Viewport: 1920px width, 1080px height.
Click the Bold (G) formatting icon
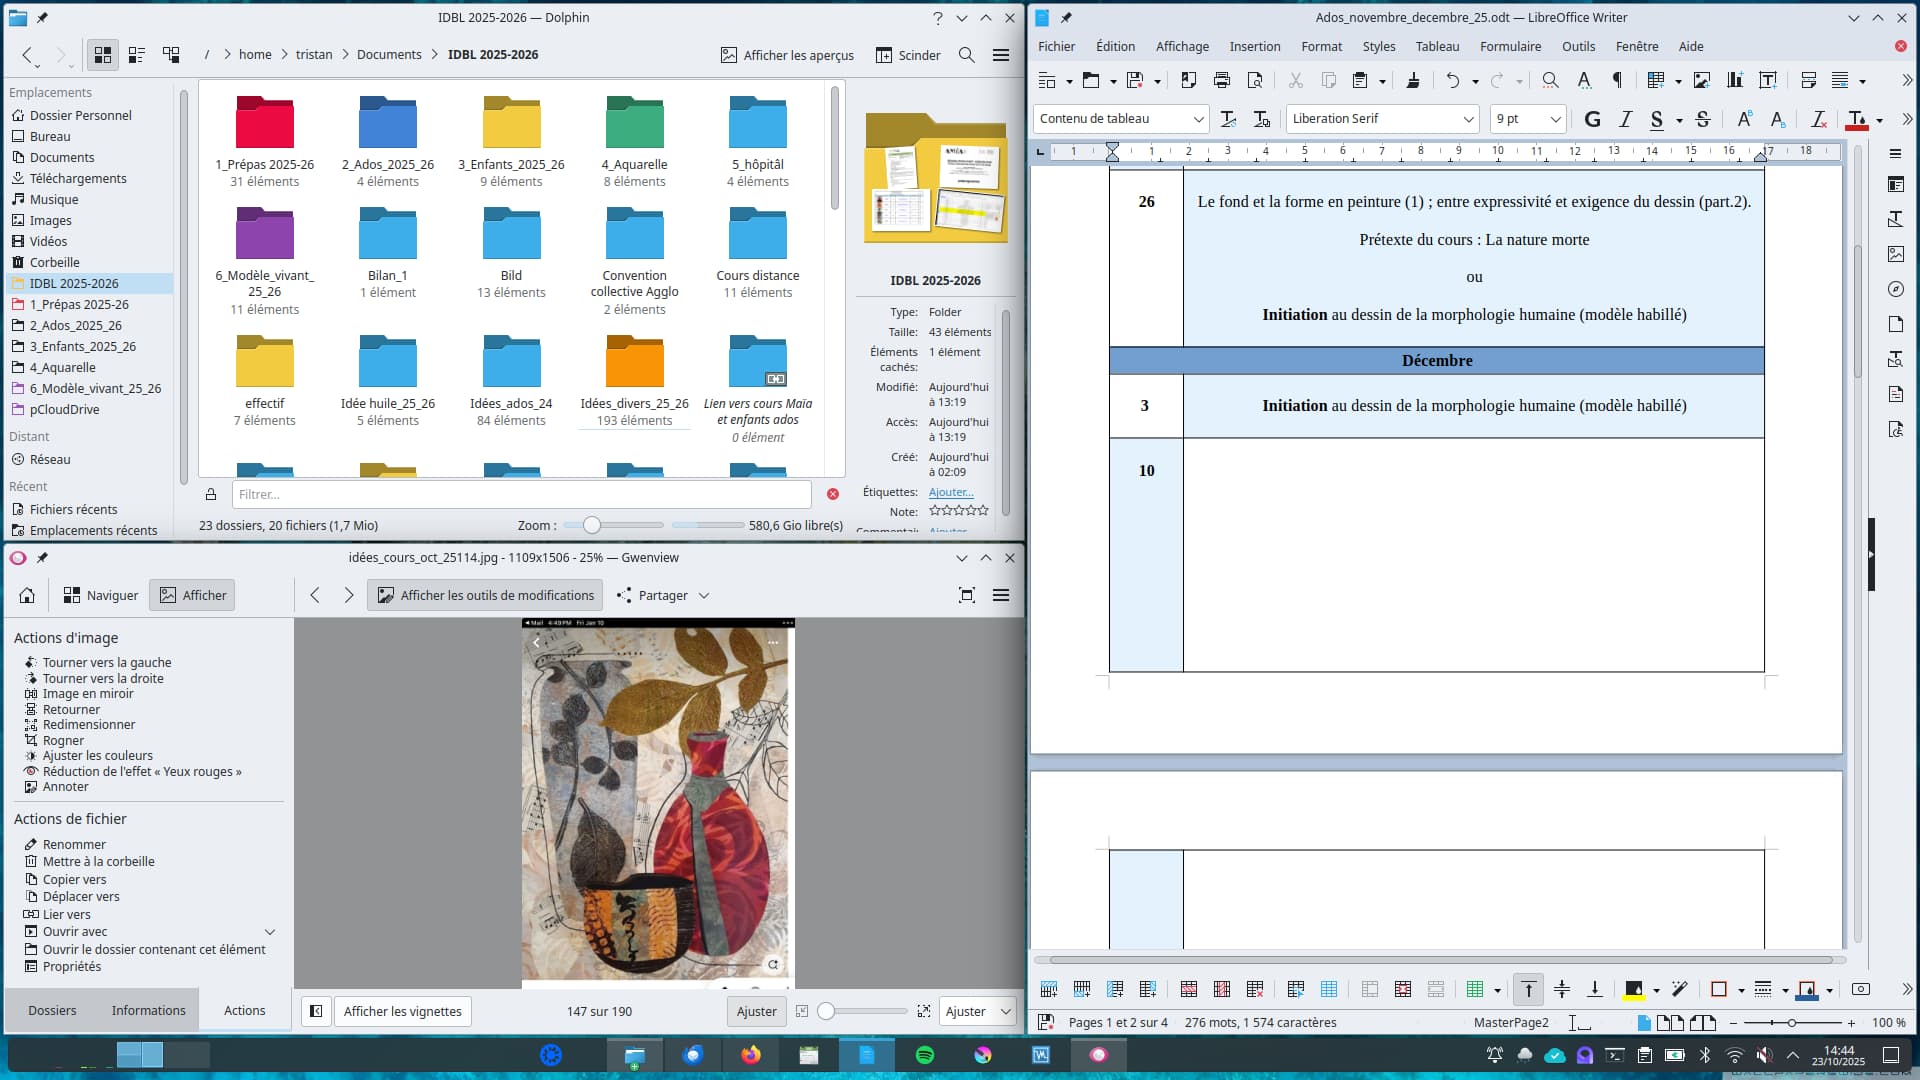point(1593,119)
